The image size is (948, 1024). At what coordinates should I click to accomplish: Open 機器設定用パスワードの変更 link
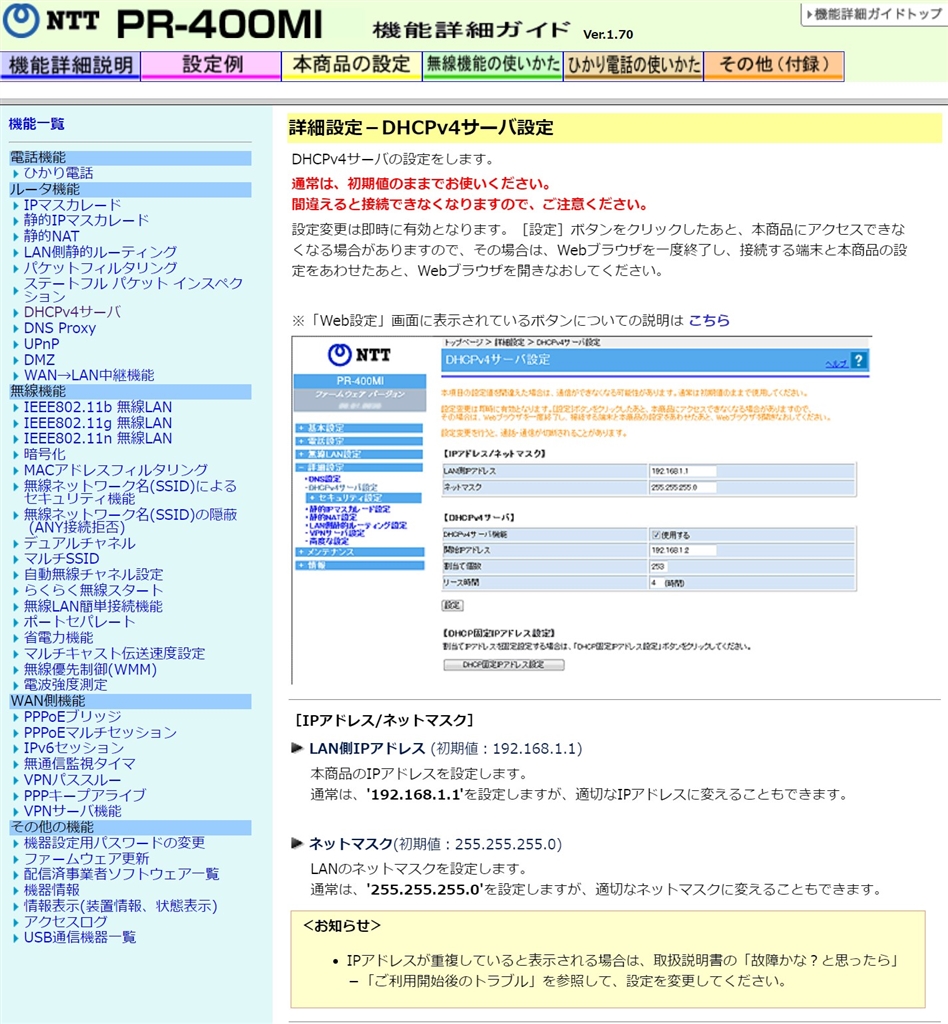pyautogui.click(x=114, y=842)
